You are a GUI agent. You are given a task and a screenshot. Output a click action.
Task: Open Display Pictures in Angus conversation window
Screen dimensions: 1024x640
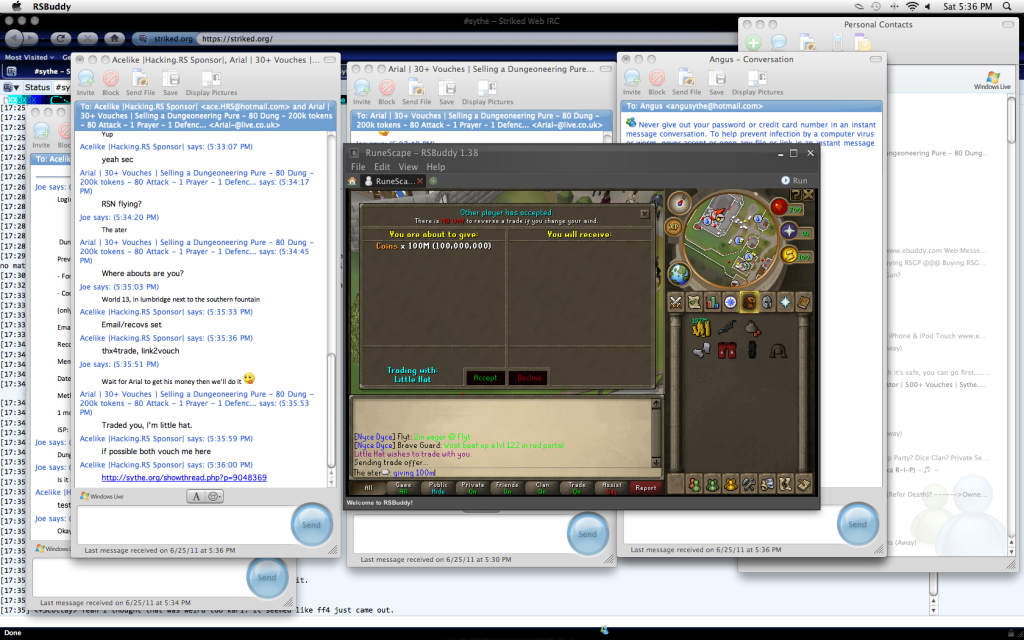tap(758, 82)
